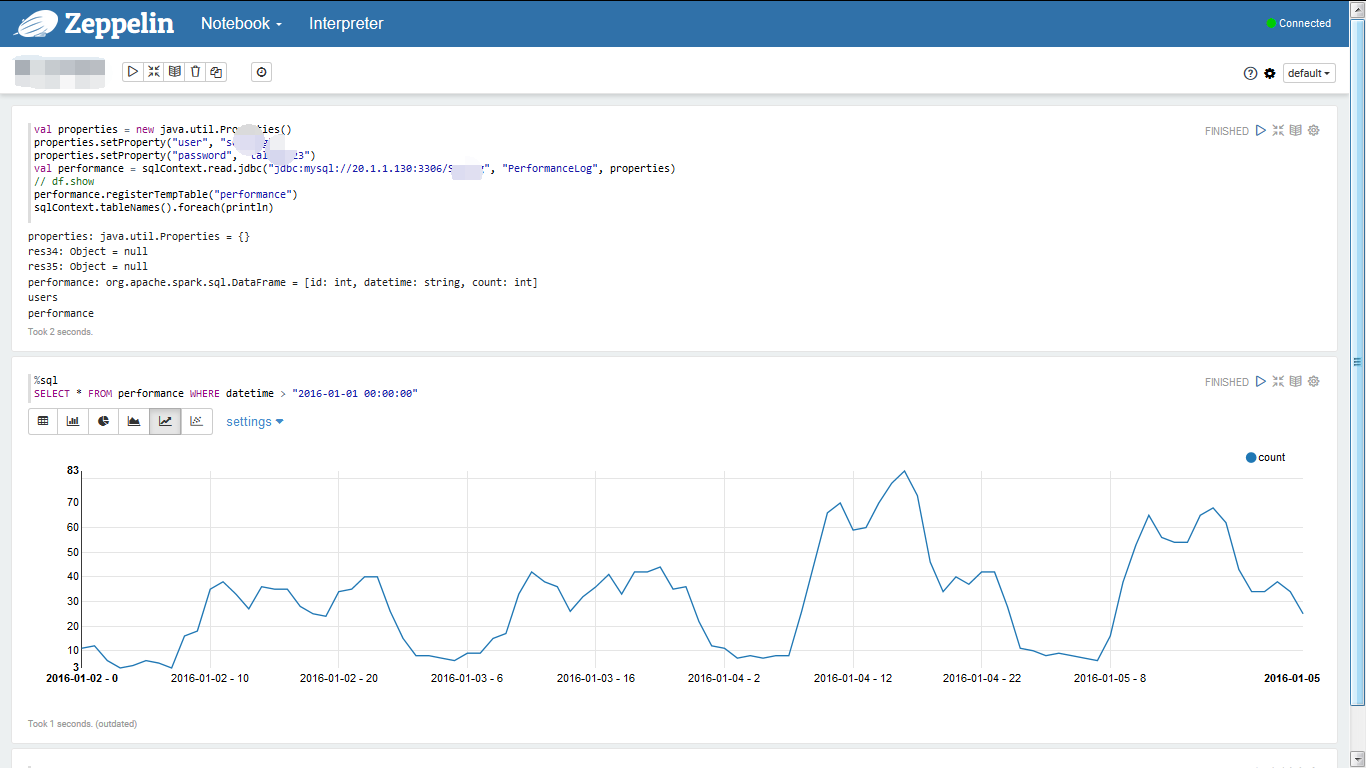Clone the current notebook
The height and width of the screenshot is (768, 1366).
pos(216,71)
